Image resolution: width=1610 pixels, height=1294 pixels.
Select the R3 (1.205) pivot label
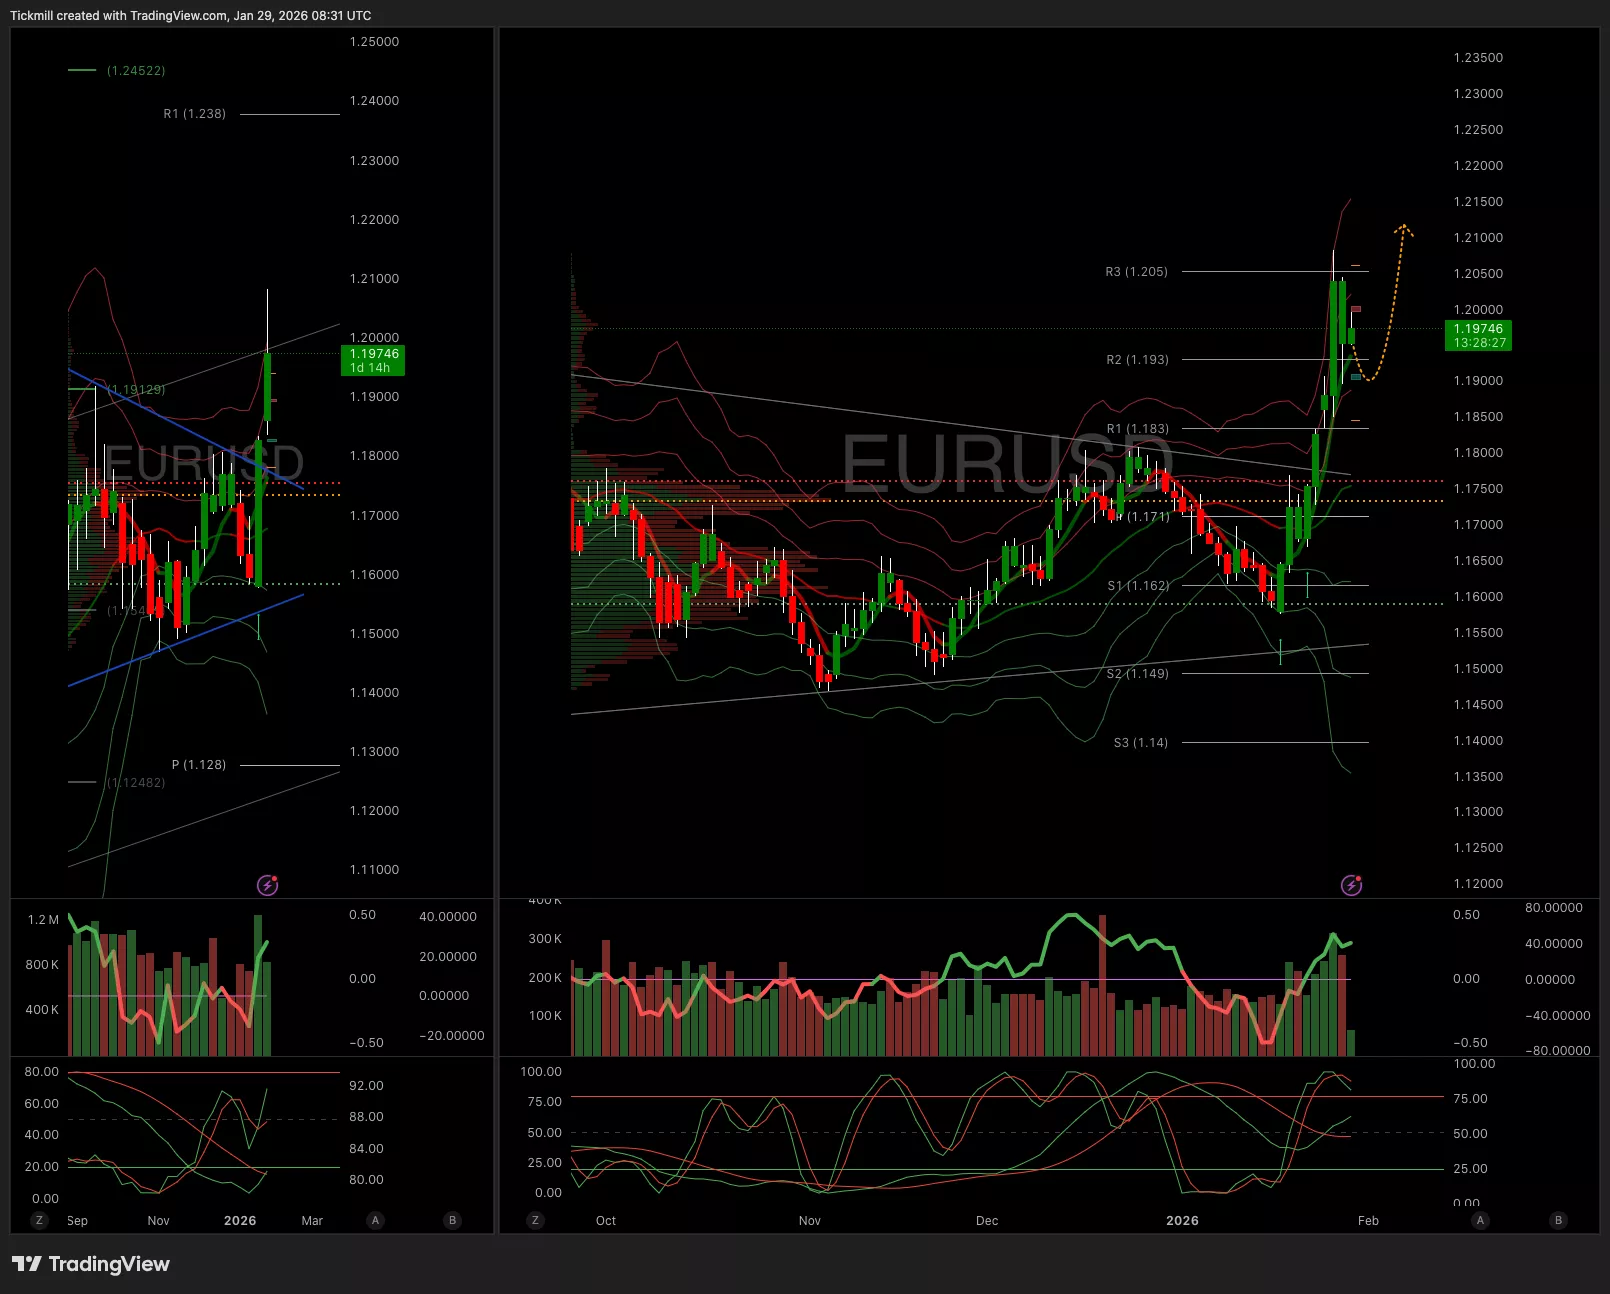coord(1136,272)
